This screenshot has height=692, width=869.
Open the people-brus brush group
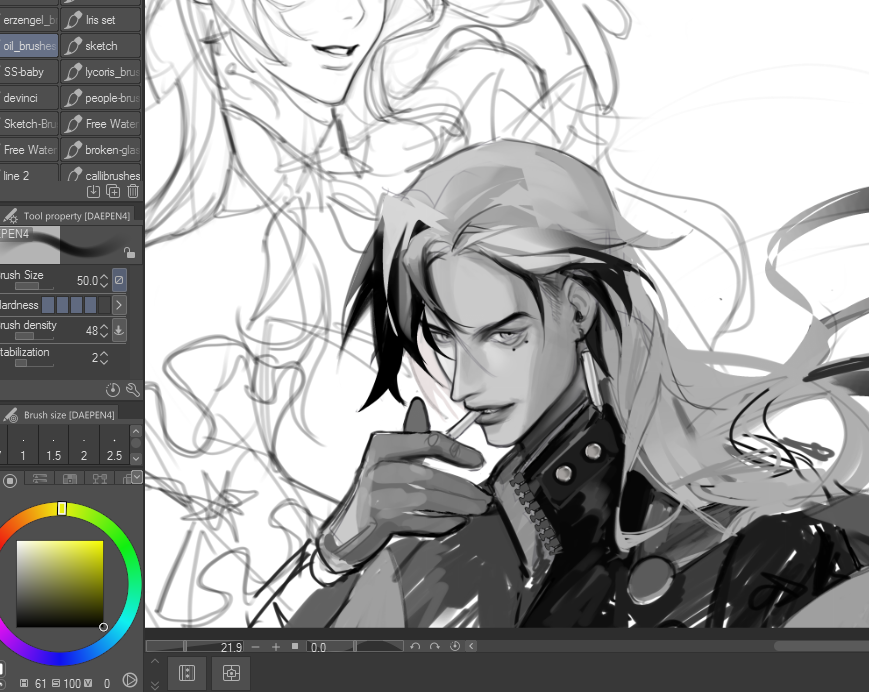[x=100, y=98]
